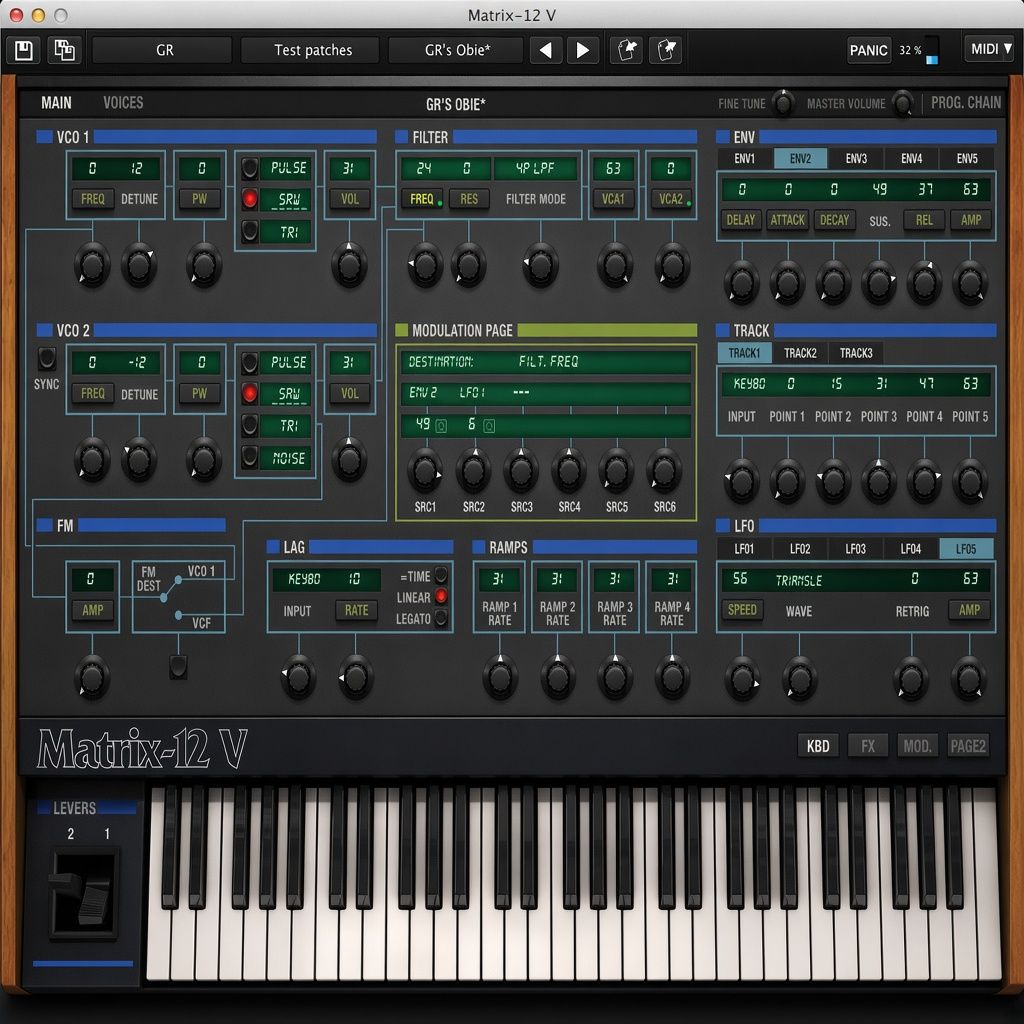Open the modulation DESTINATION Filt. Freq display

545,362
